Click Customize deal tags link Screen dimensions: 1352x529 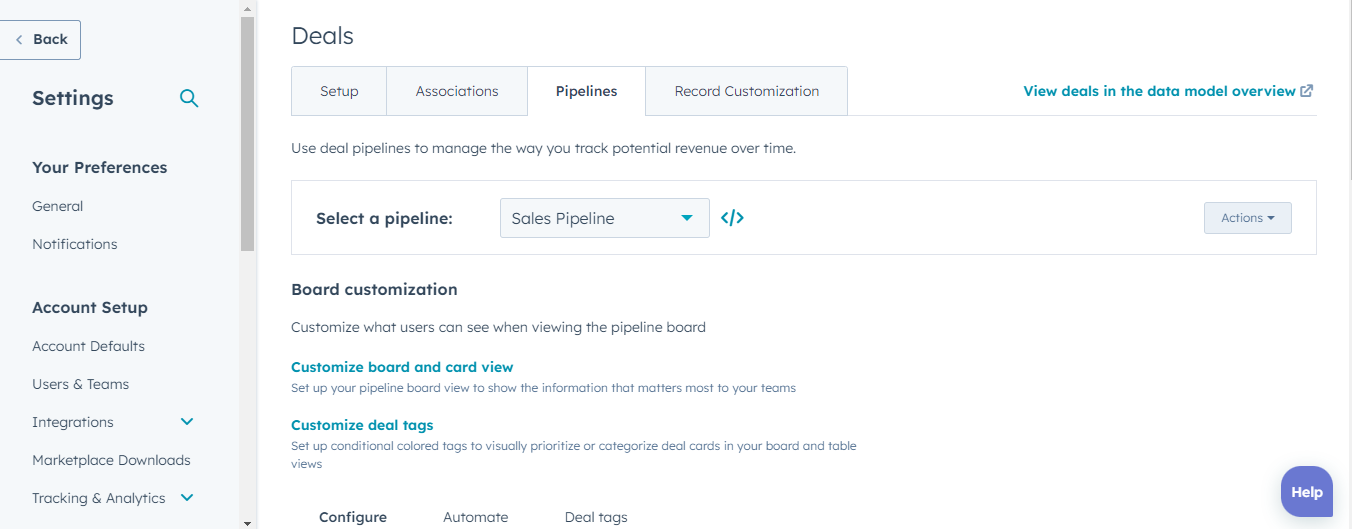[362, 425]
